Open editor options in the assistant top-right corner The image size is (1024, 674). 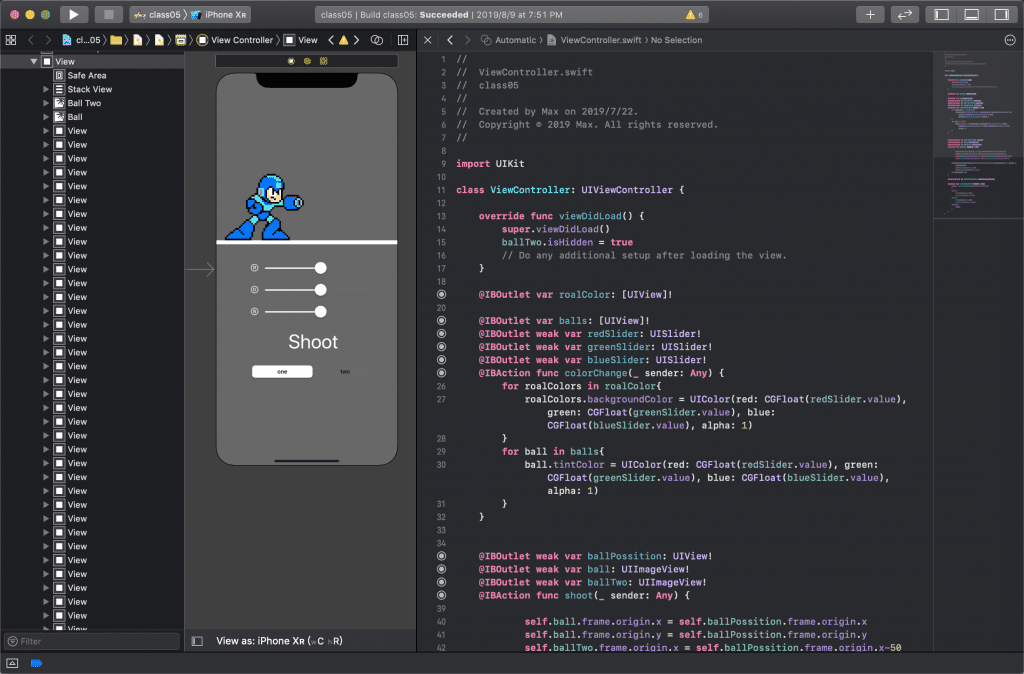pyautogui.click(x=1010, y=40)
